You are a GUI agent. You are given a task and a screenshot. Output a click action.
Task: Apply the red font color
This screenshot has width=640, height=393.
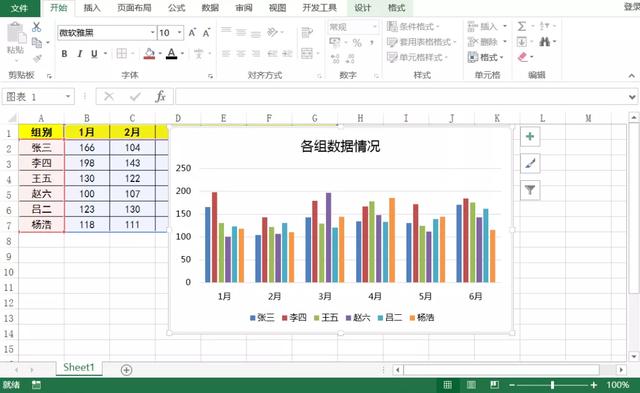pyautogui.click(x=171, y=53)
